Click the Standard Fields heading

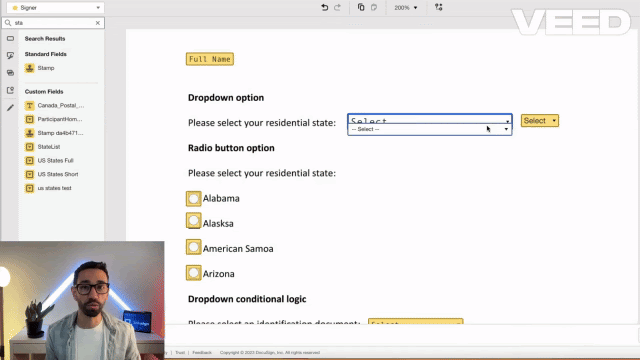(x=45, y=54)
